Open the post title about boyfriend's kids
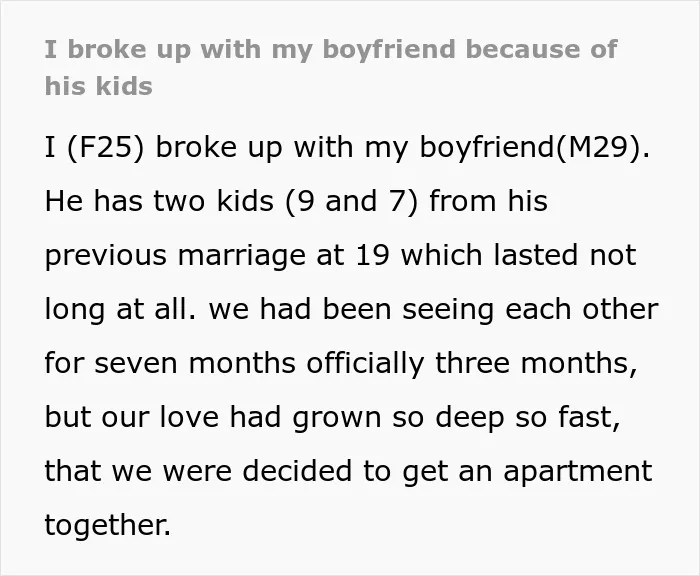This screenshot has width=700, height=576. (x=331, y=67)
